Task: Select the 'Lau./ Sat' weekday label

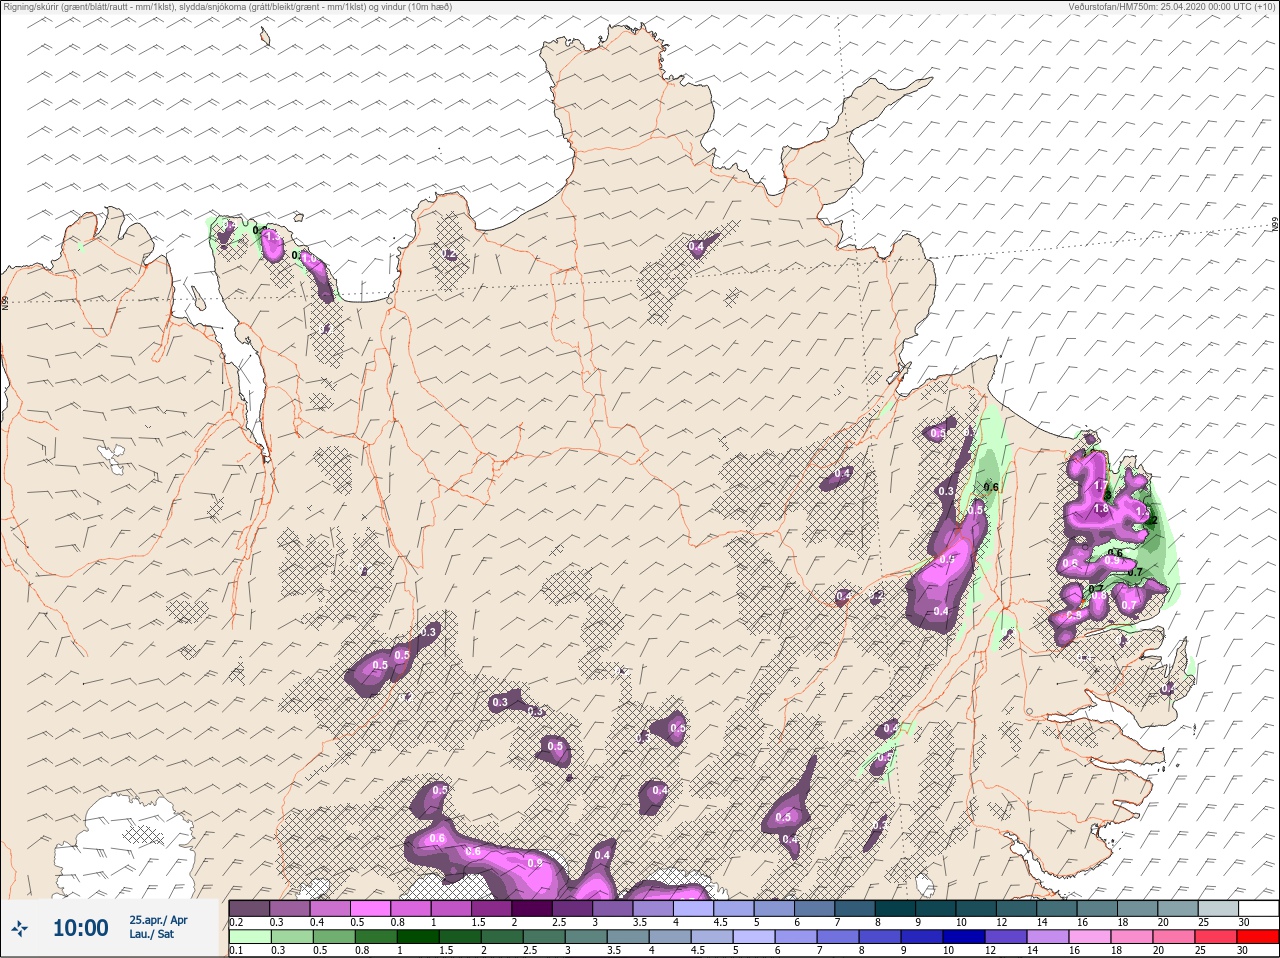Action: tap(150, 934)
